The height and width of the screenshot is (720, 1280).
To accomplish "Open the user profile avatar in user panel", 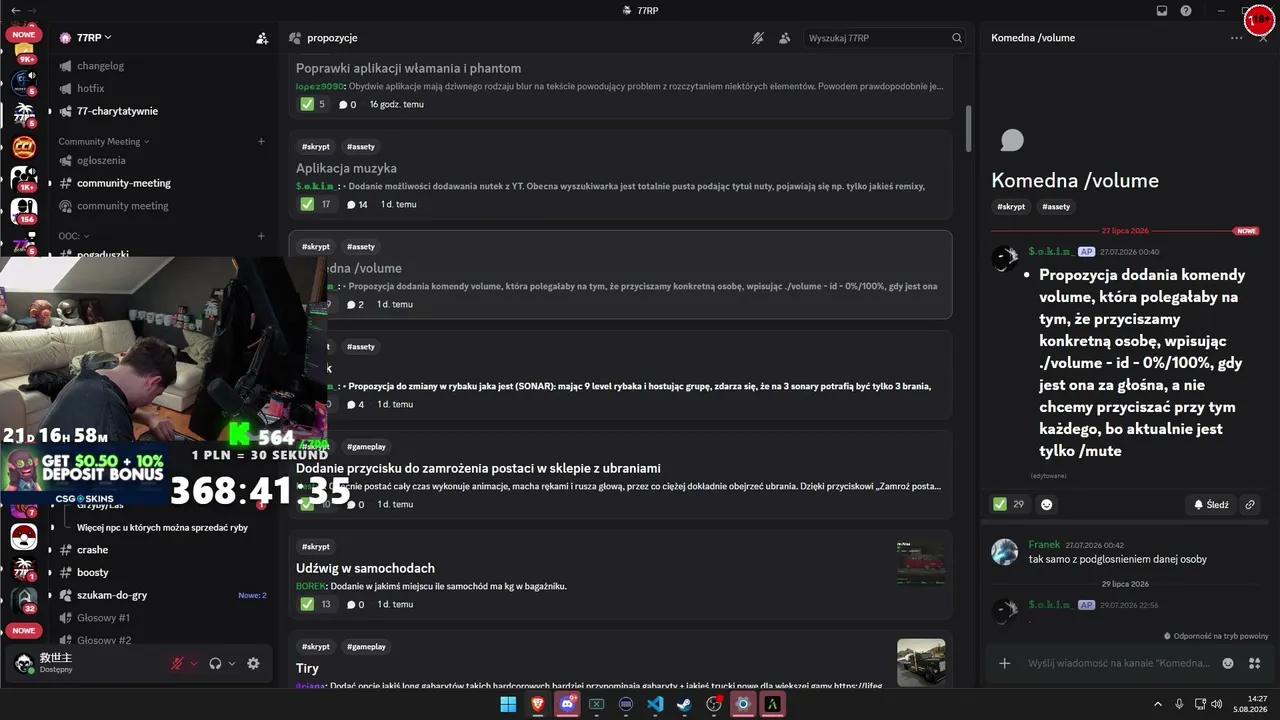I will click(24, 663).
